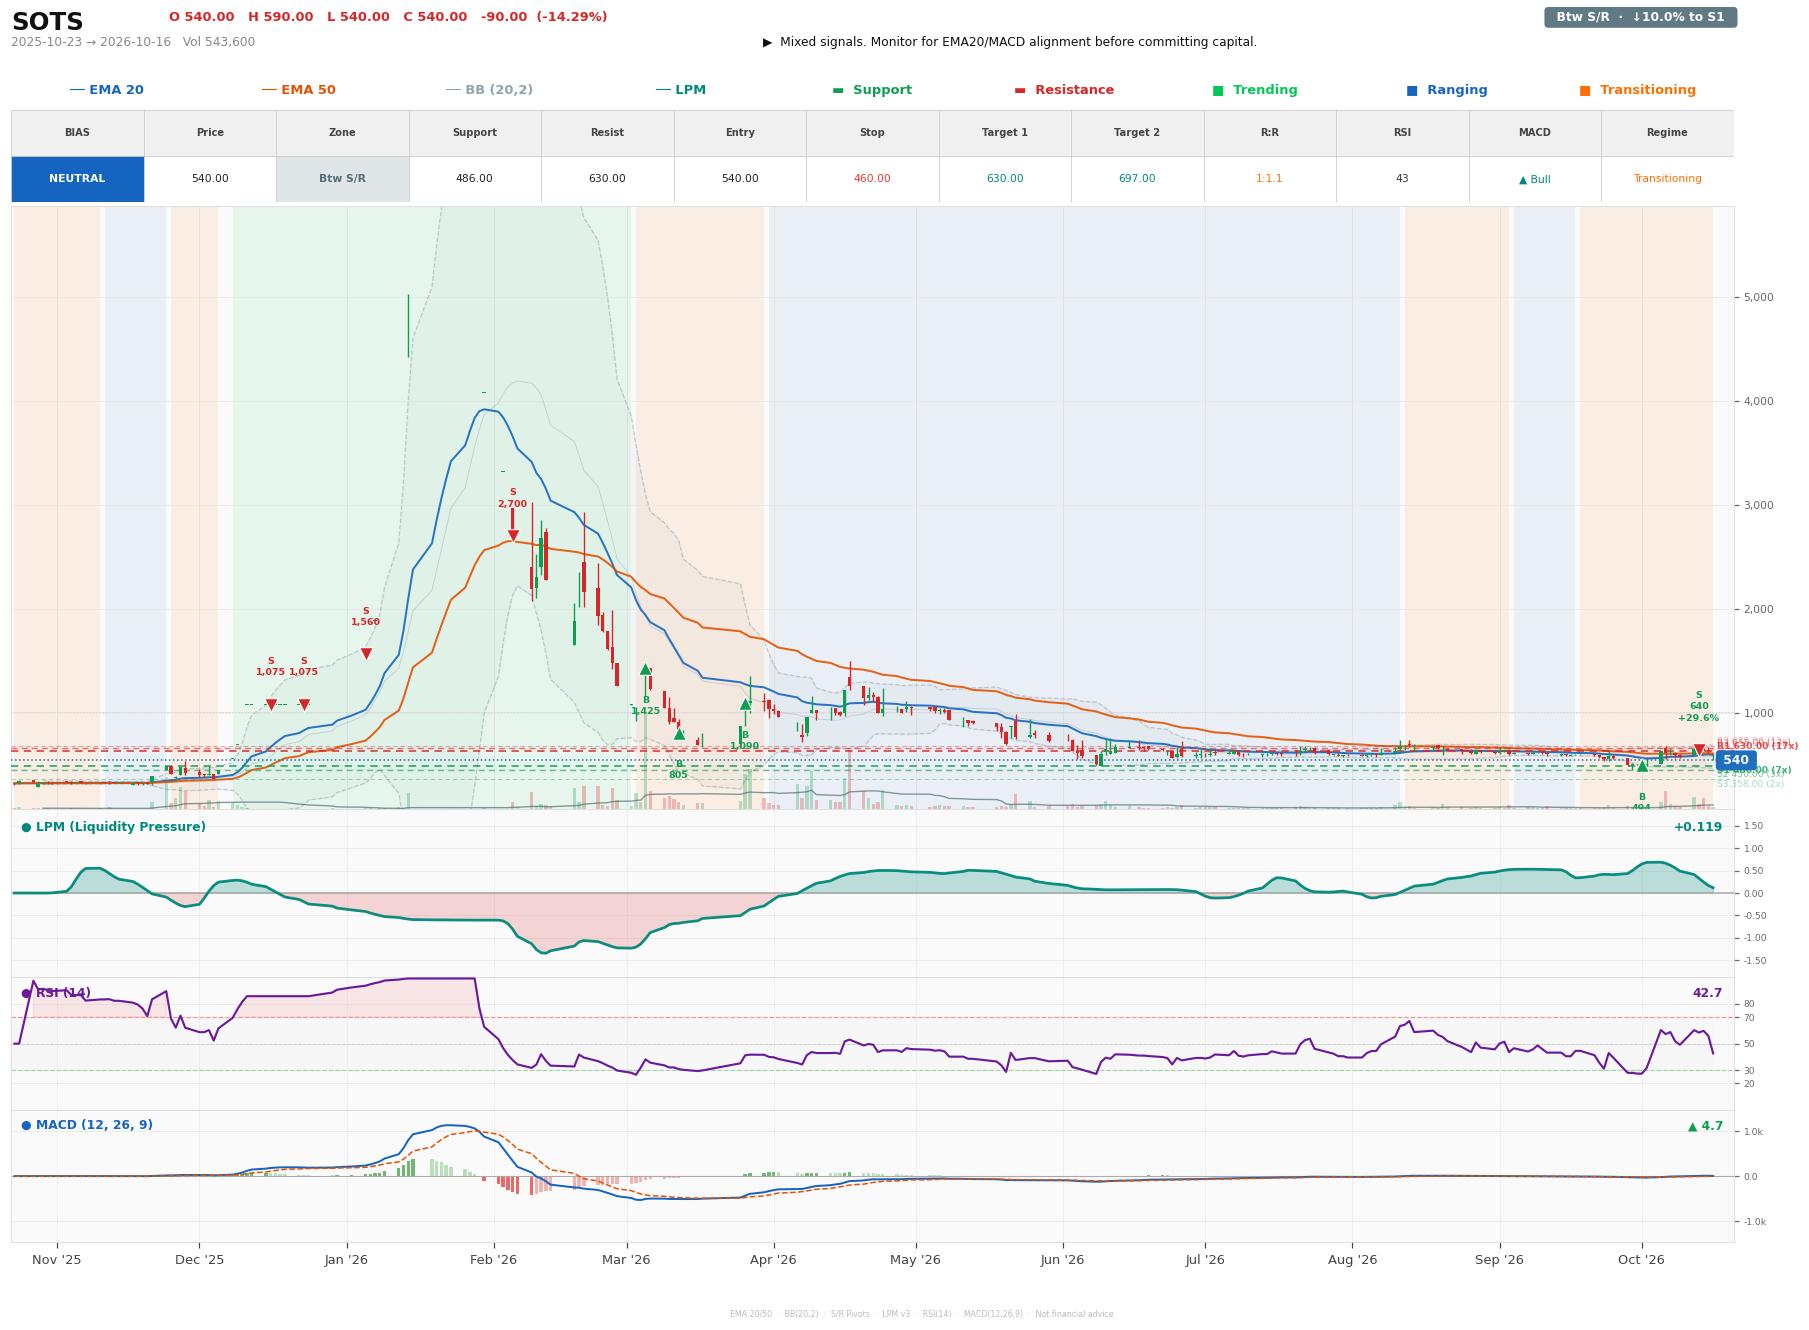The width and height of the screenshot is (1809, 1330).
Task: Click the Trending regime legend swatch
Action: coord(1217,90)
